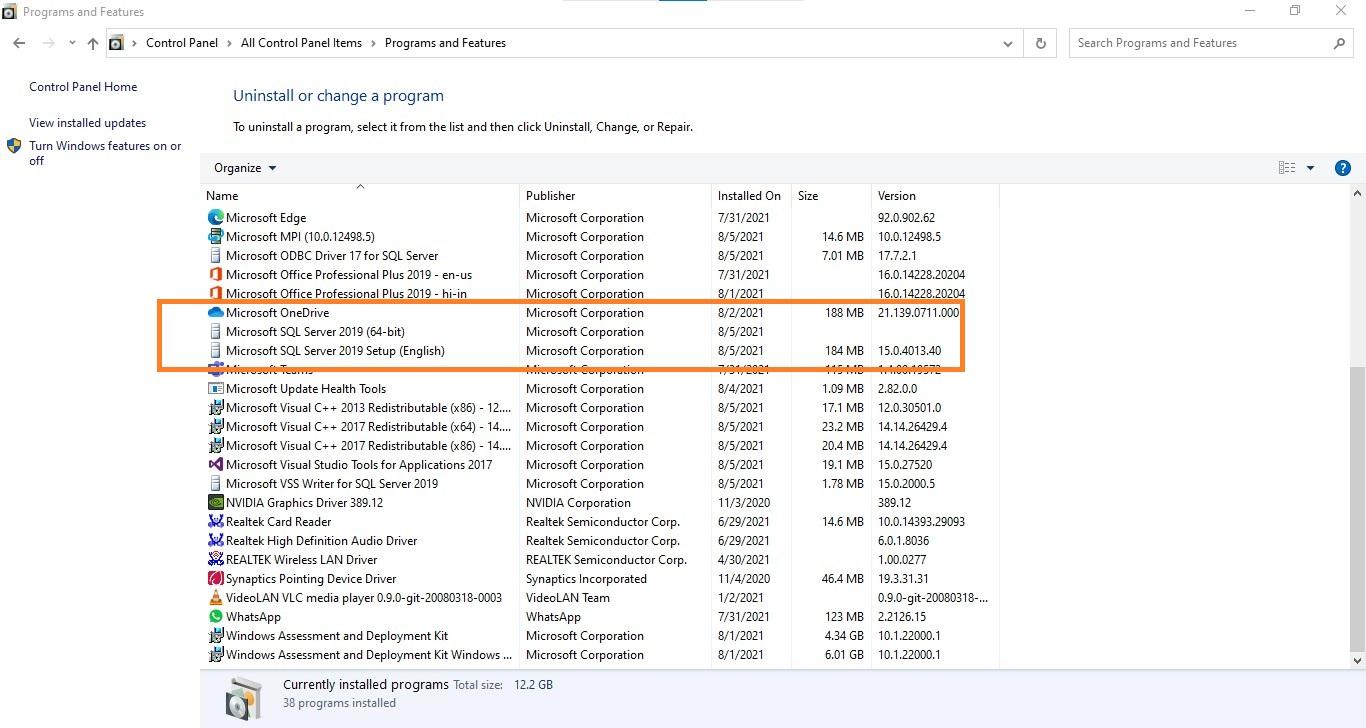Go back to the previous page
The height and width of the screenshot is (728, 1366).
19,43
